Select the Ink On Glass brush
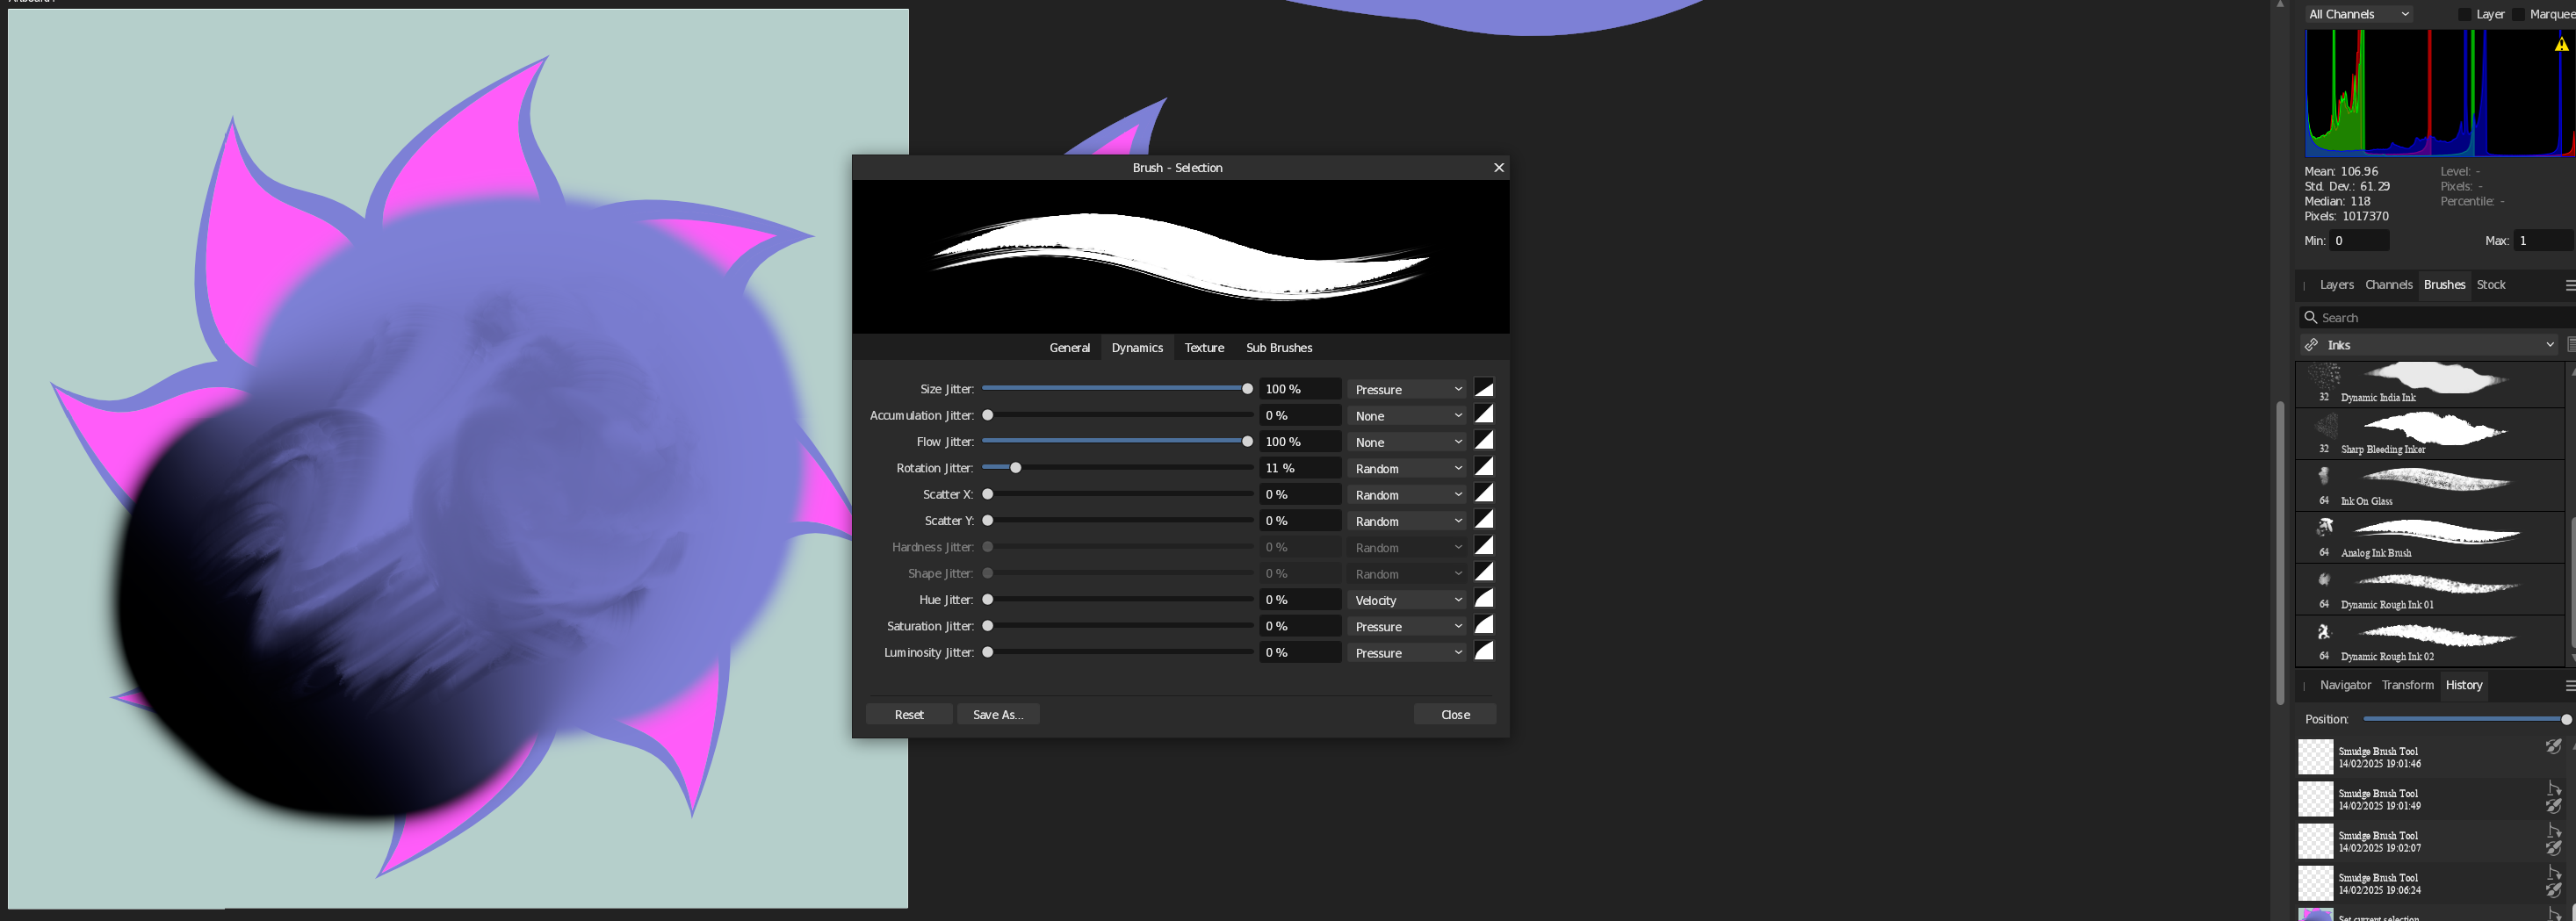The height and width of the screenshot is (921, 2576). pos(2430,486)
